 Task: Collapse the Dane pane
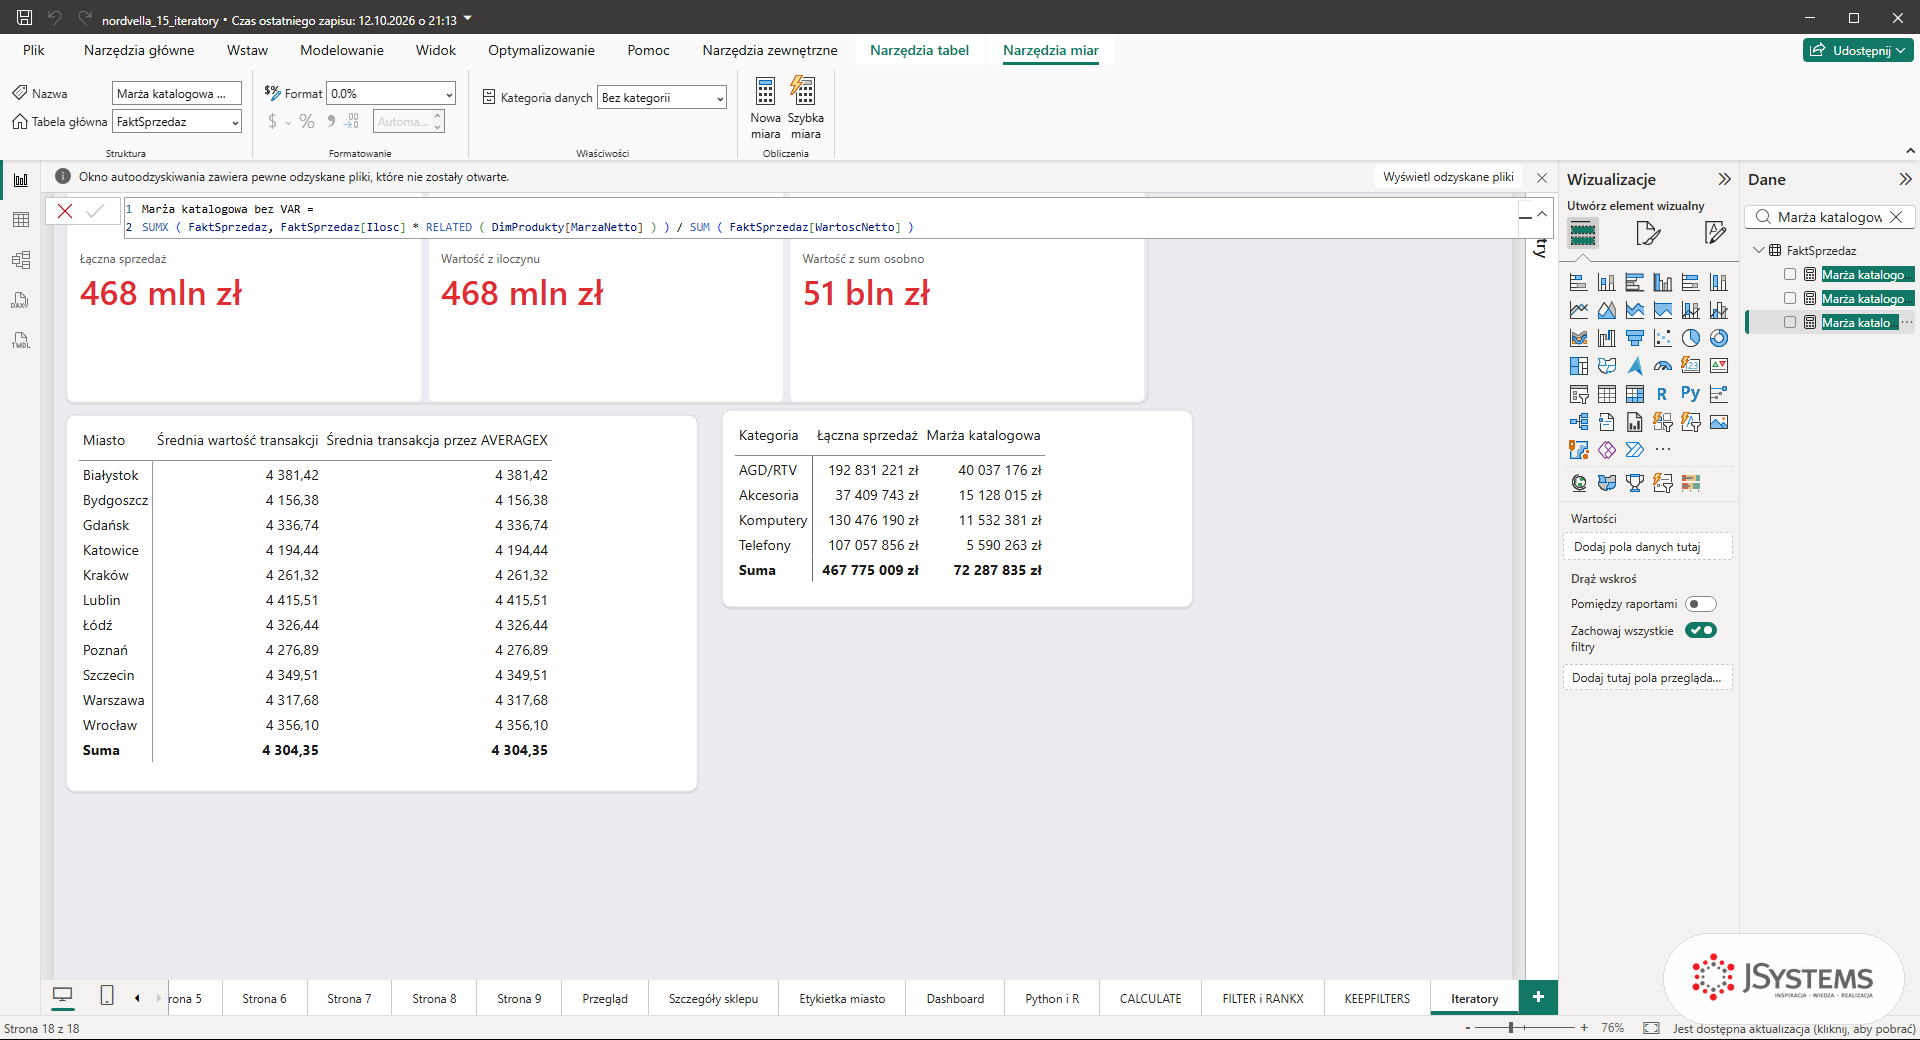[x=1905, y=179]
